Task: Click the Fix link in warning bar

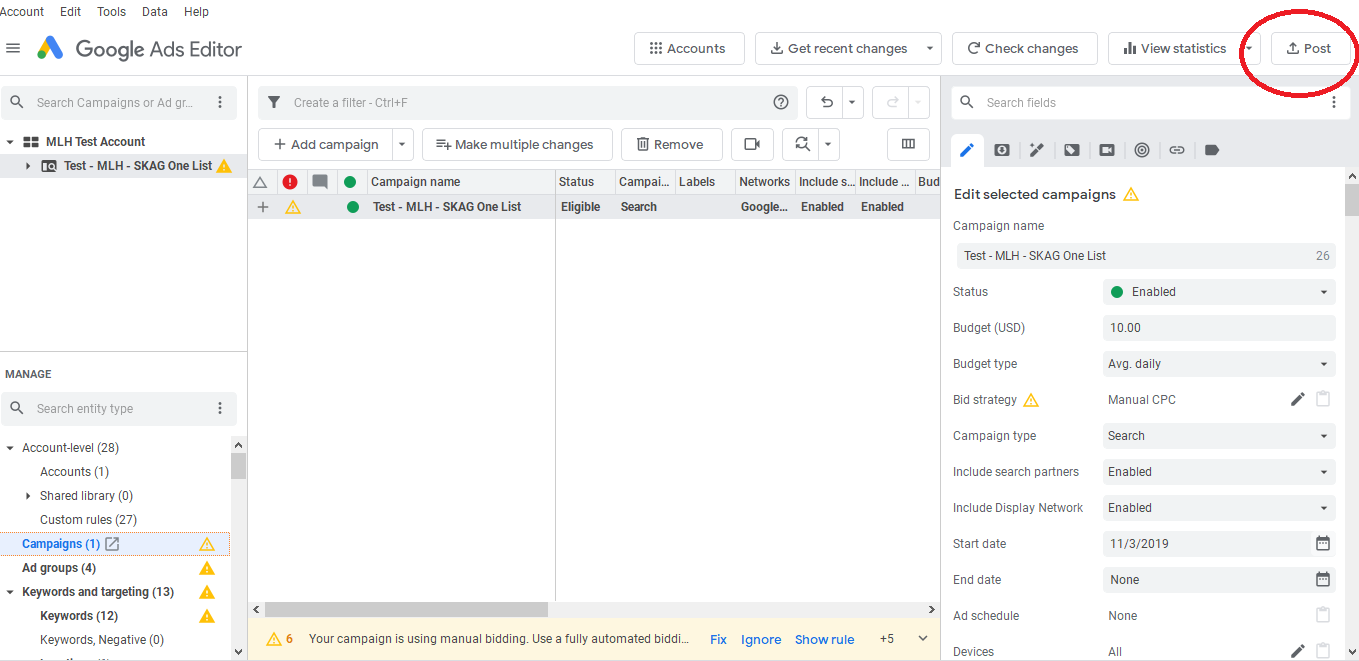Action: tap(718, 639)
